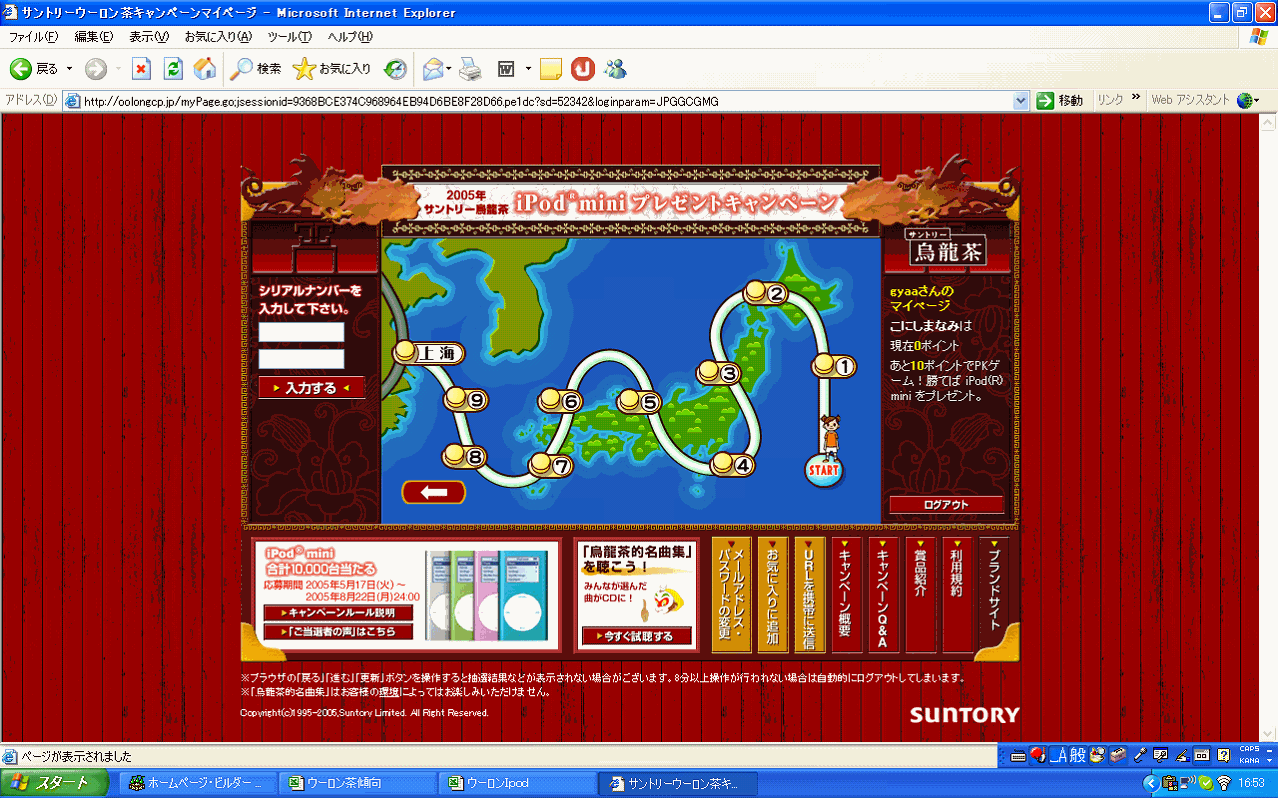
Task: Click the IME toolbox icon
Action: click(1118, 754)
